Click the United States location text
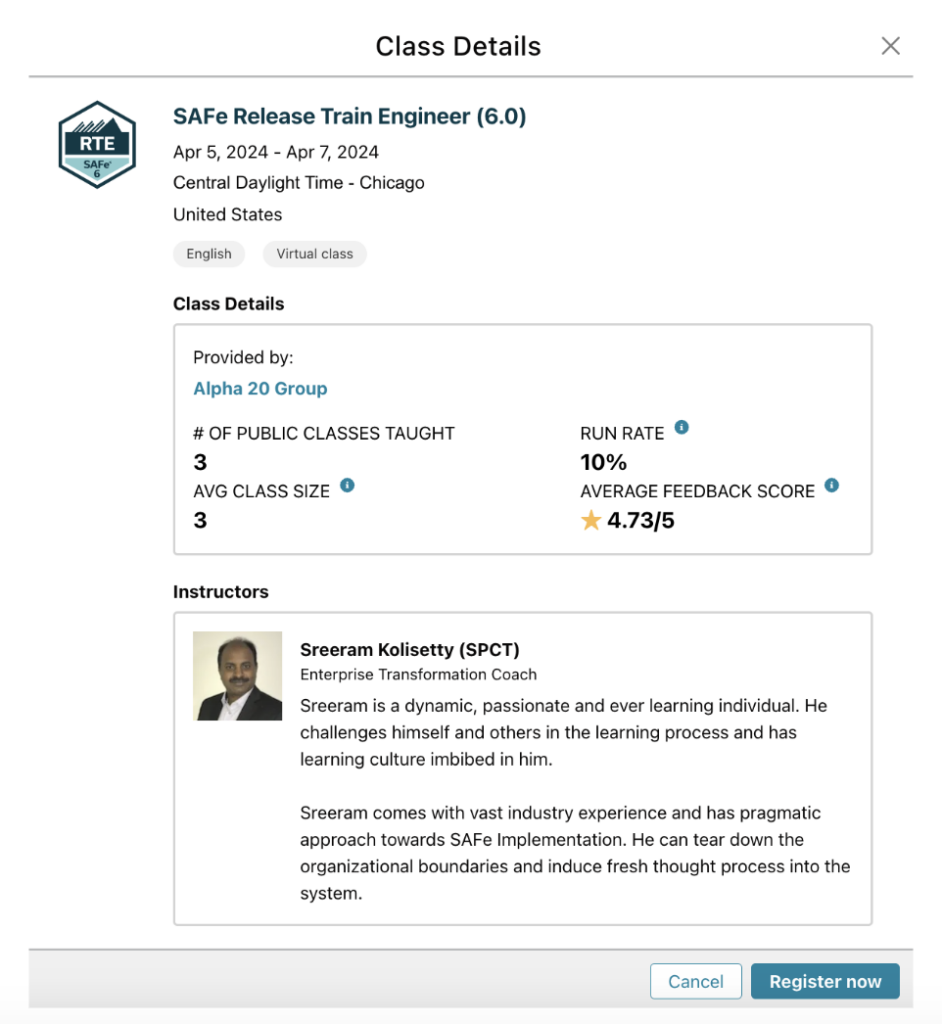The width and height of the screenshot is (942, 1024). [227, 214]
